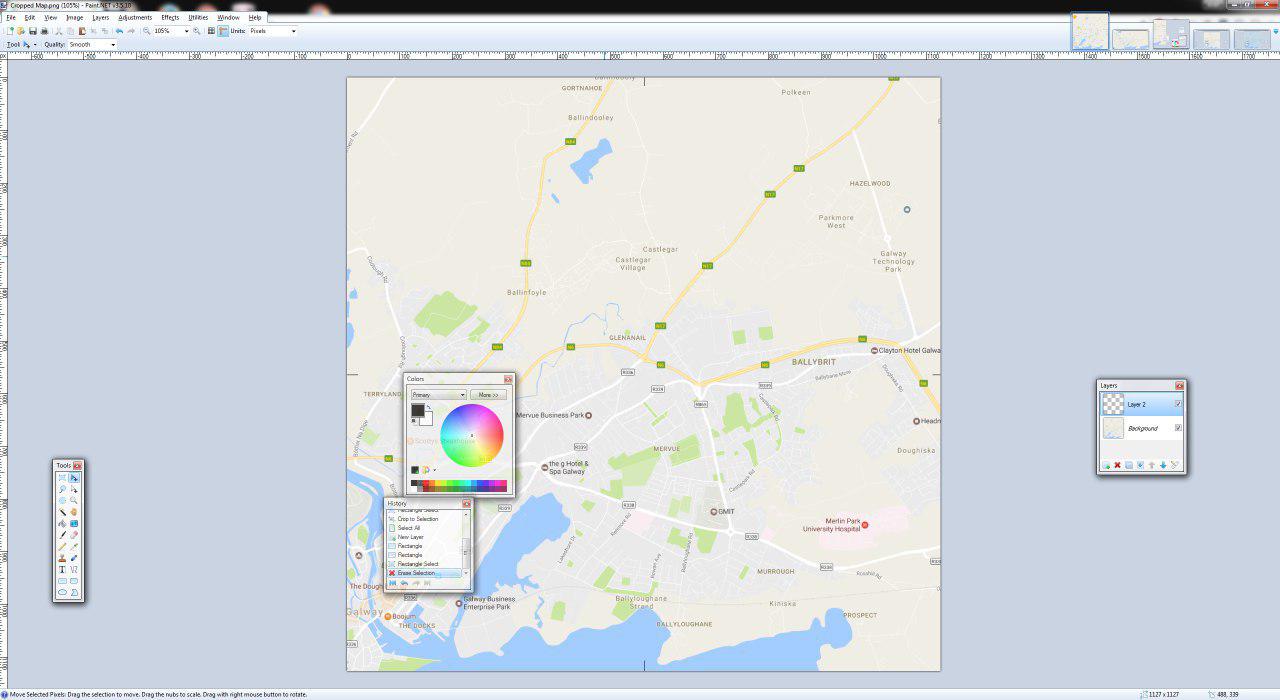1280x700 pixels.
Task: Click the Open file toolbar icon
Action: [21, 31]
